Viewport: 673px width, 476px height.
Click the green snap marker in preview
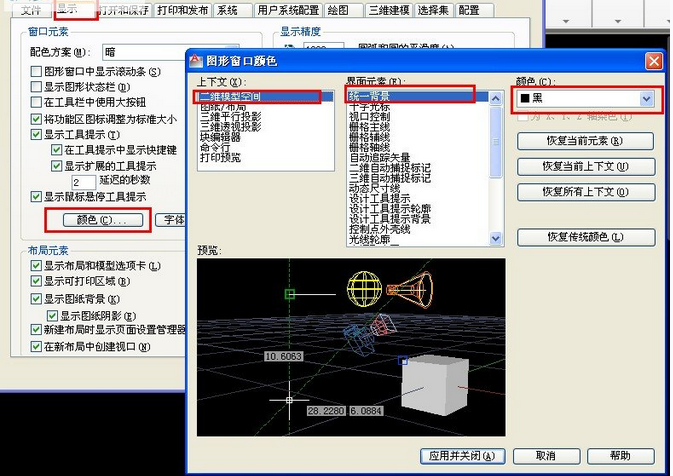[x=290, y=294]
